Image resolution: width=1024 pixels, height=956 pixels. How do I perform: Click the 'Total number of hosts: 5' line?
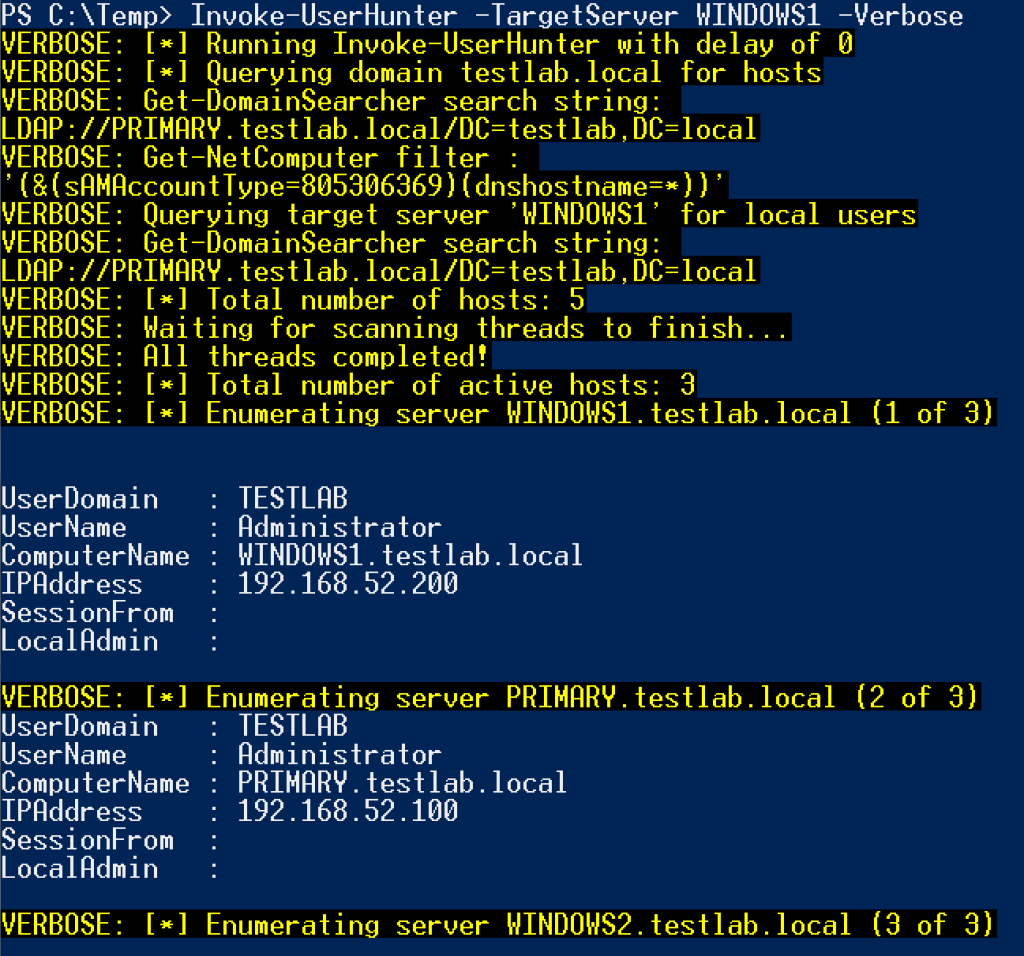click(x=293, y=300)
